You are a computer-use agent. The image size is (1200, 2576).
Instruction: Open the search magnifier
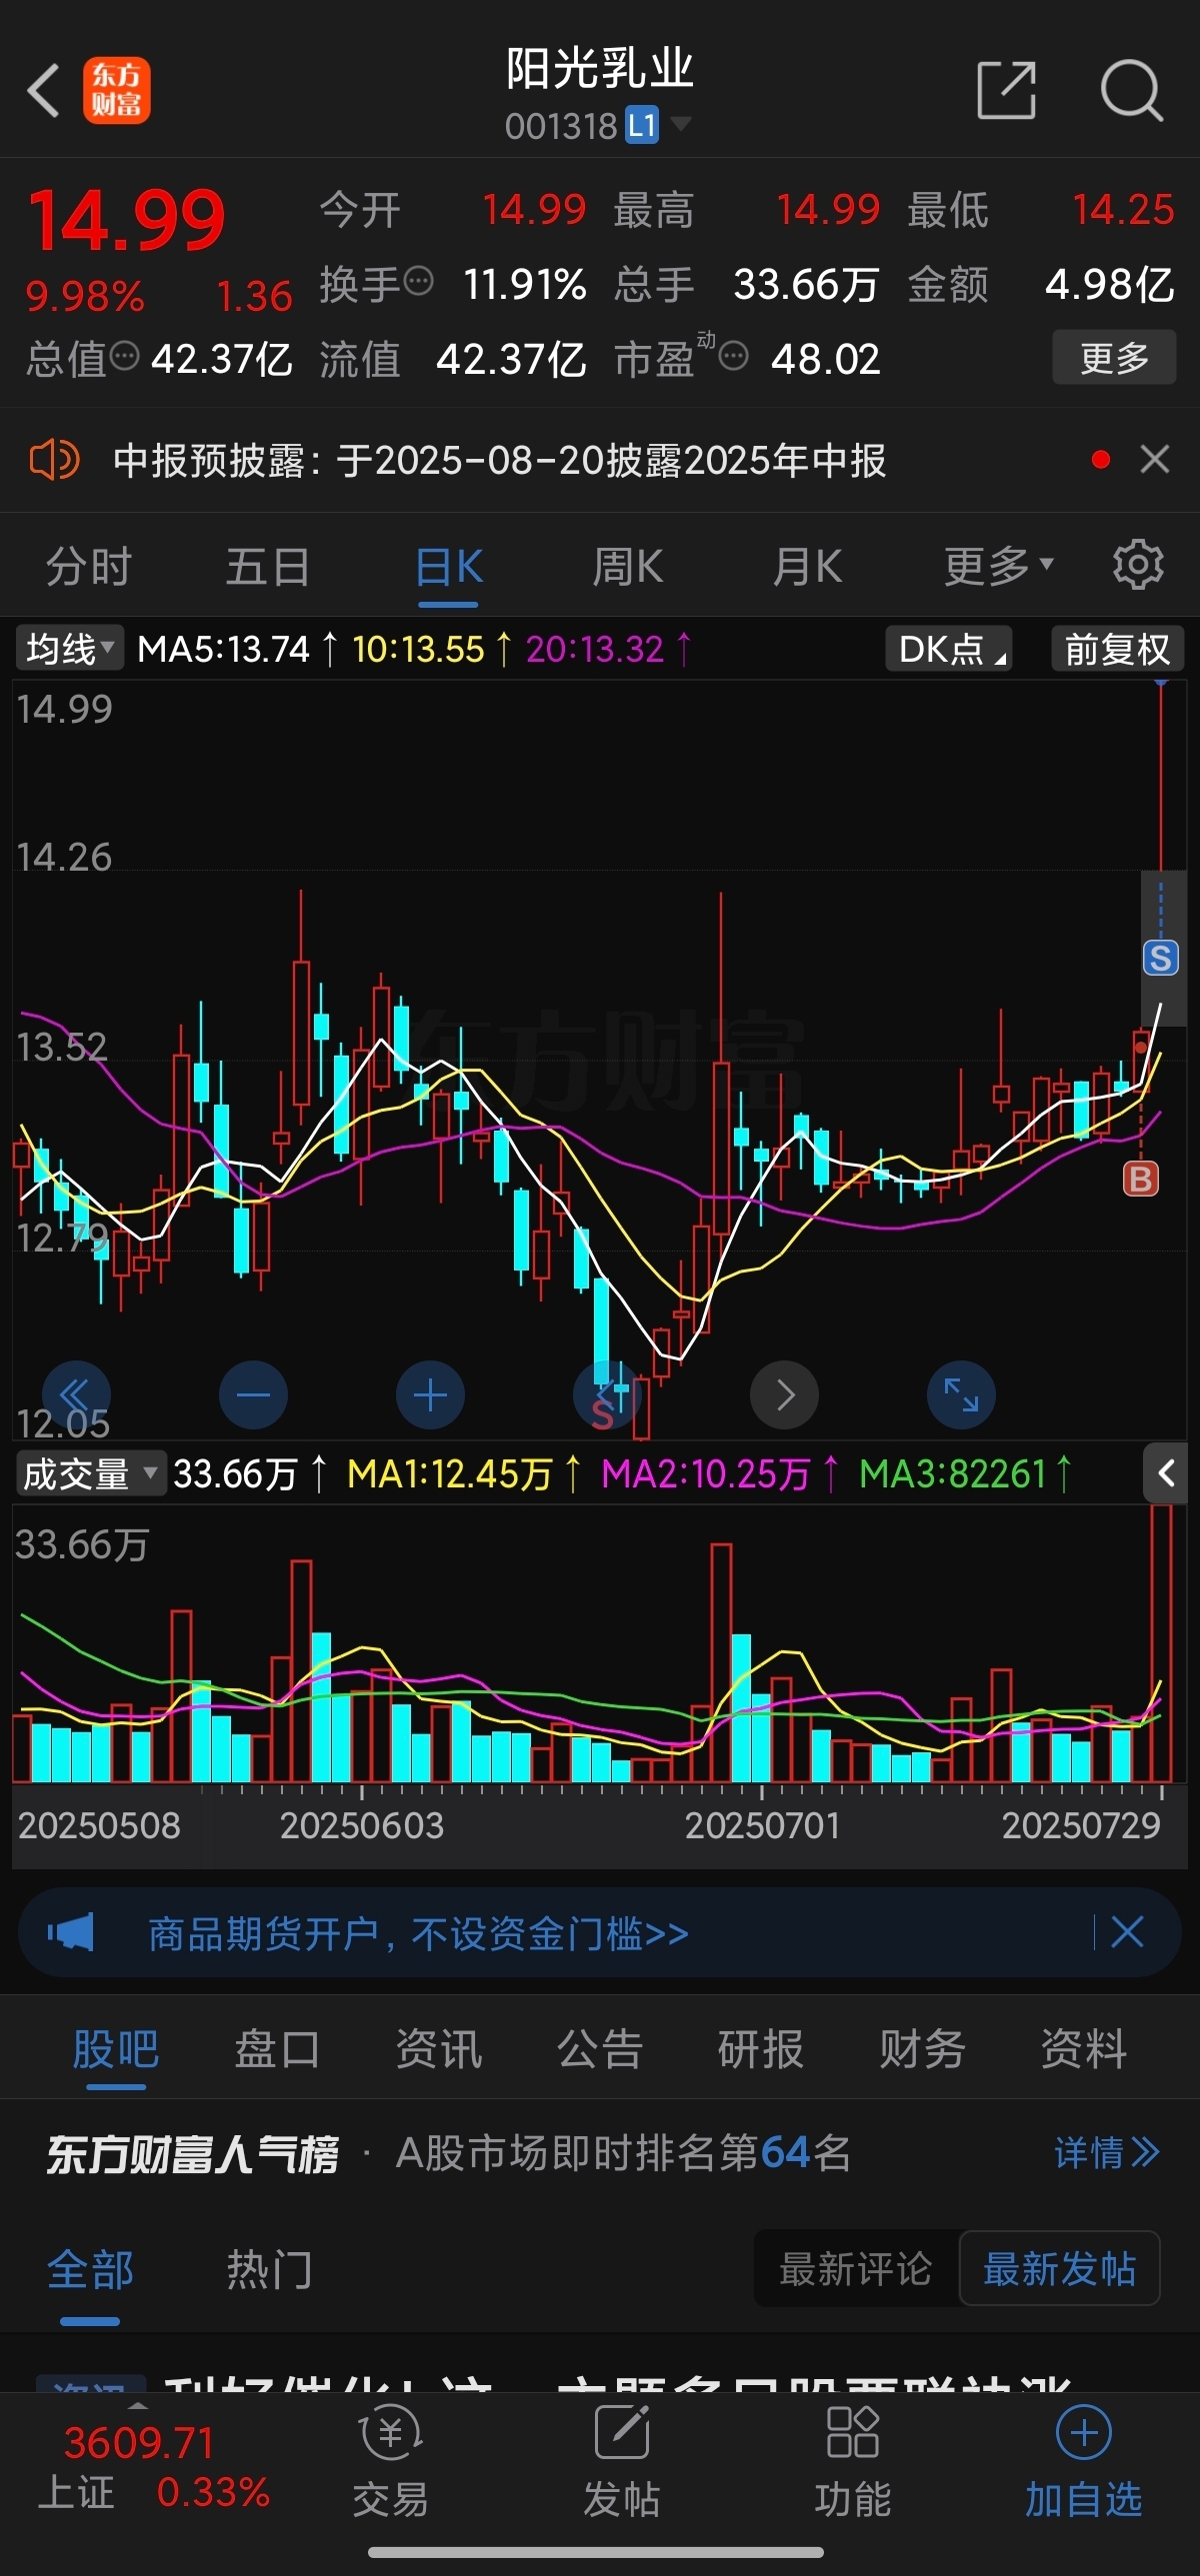click(1131, 90)
